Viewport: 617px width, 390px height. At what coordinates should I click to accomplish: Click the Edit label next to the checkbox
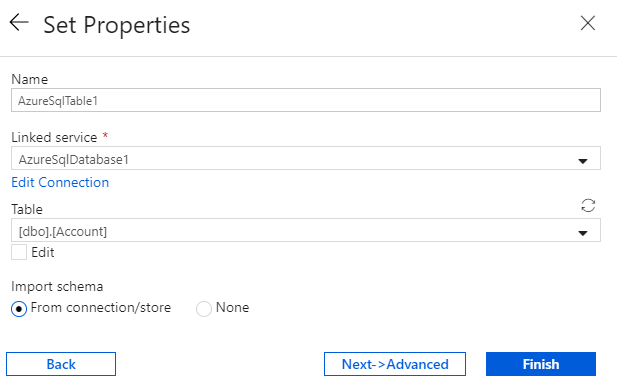42,252
